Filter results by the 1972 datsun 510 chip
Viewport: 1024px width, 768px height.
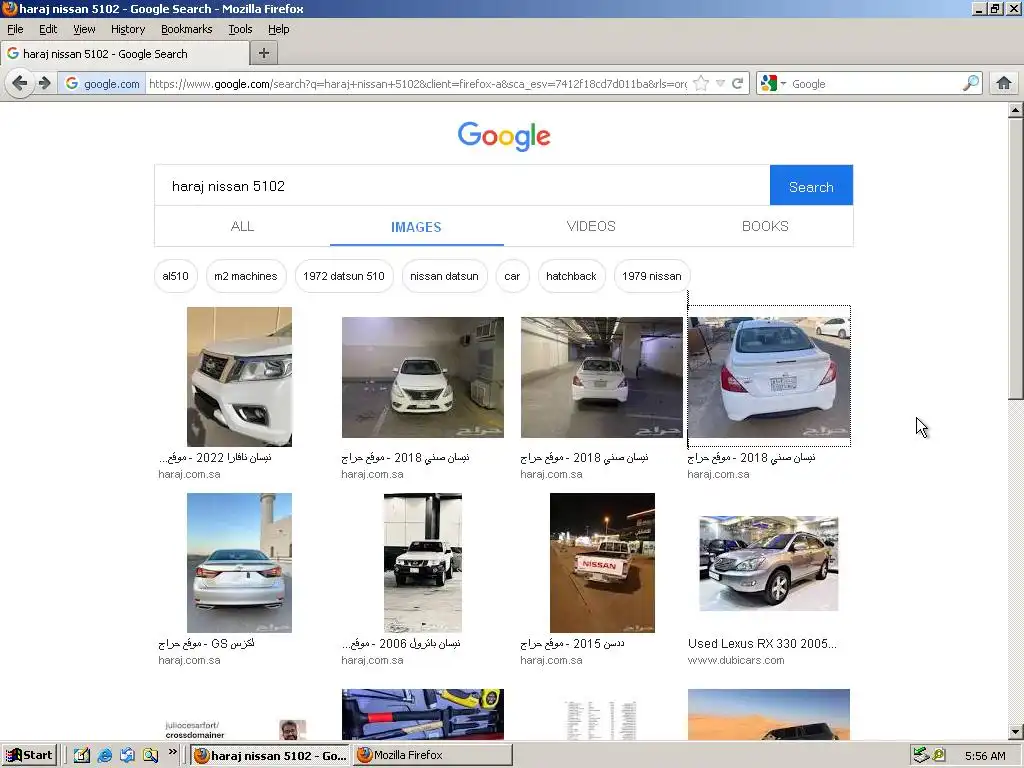click(x=344, y=276)
